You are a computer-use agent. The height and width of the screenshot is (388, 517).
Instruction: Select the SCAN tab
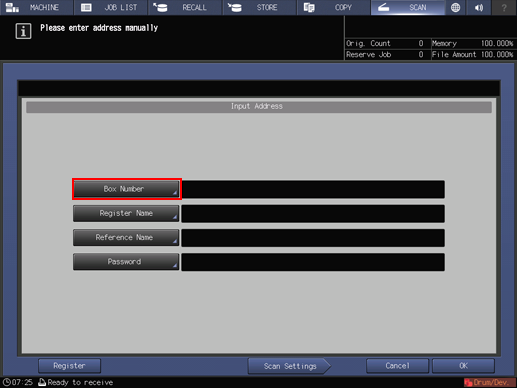click(408, 7)
